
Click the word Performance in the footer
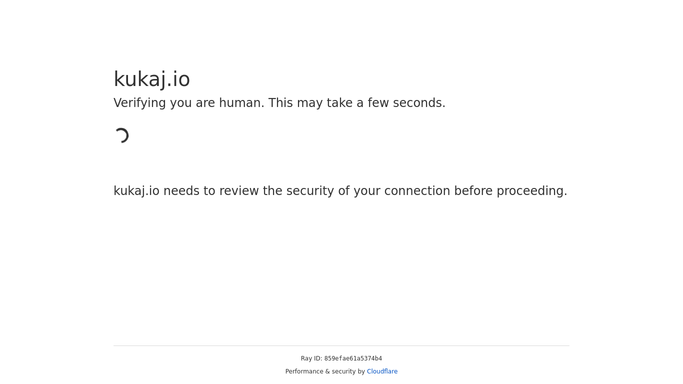(x=304, y=371)
